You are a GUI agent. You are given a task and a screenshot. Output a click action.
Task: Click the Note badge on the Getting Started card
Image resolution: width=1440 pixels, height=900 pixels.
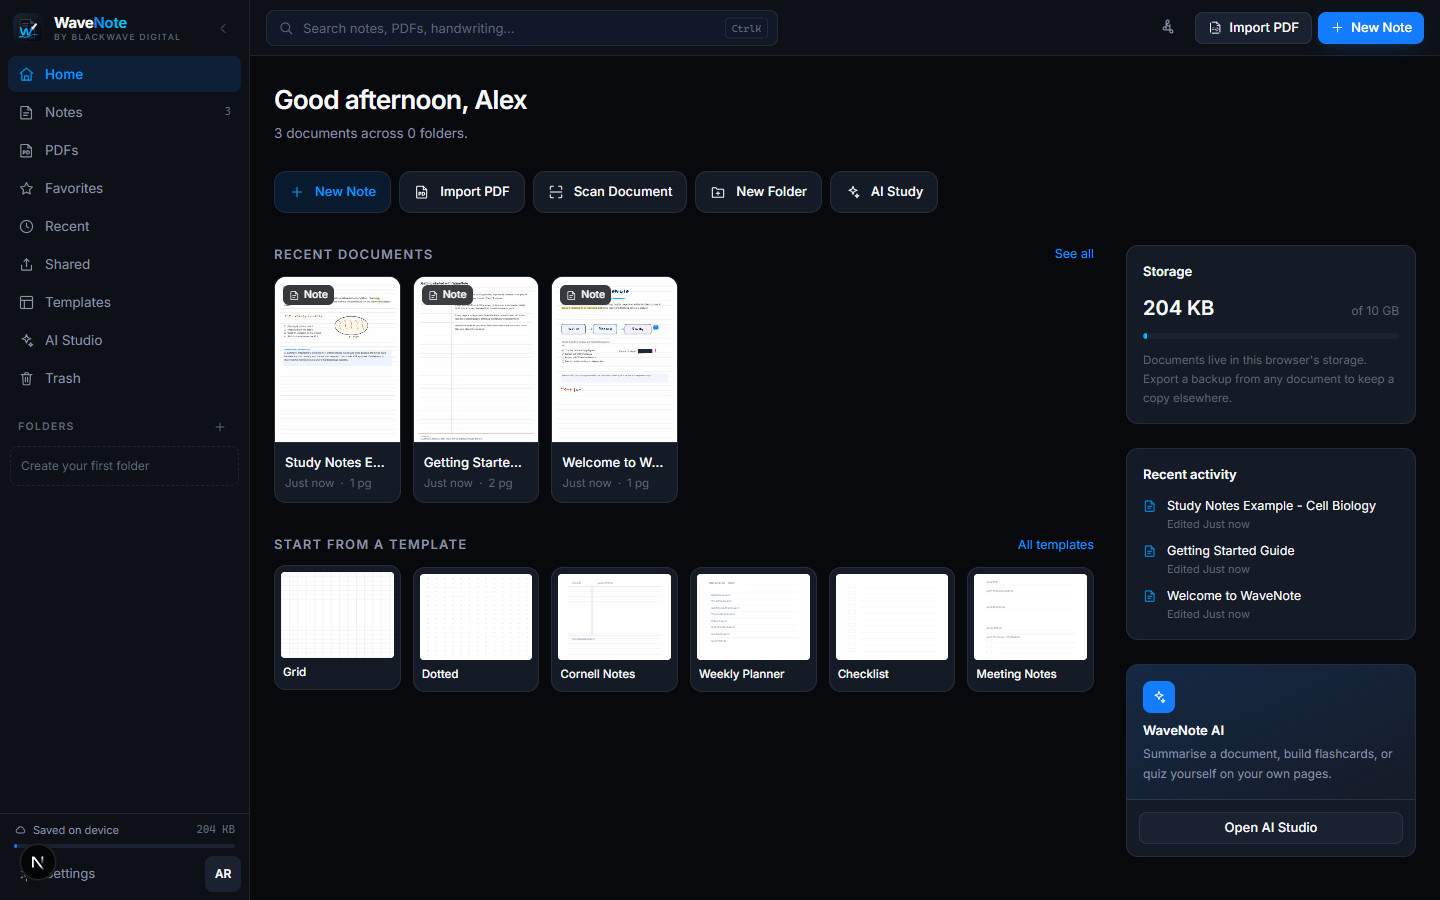click(x=447, y=295)
